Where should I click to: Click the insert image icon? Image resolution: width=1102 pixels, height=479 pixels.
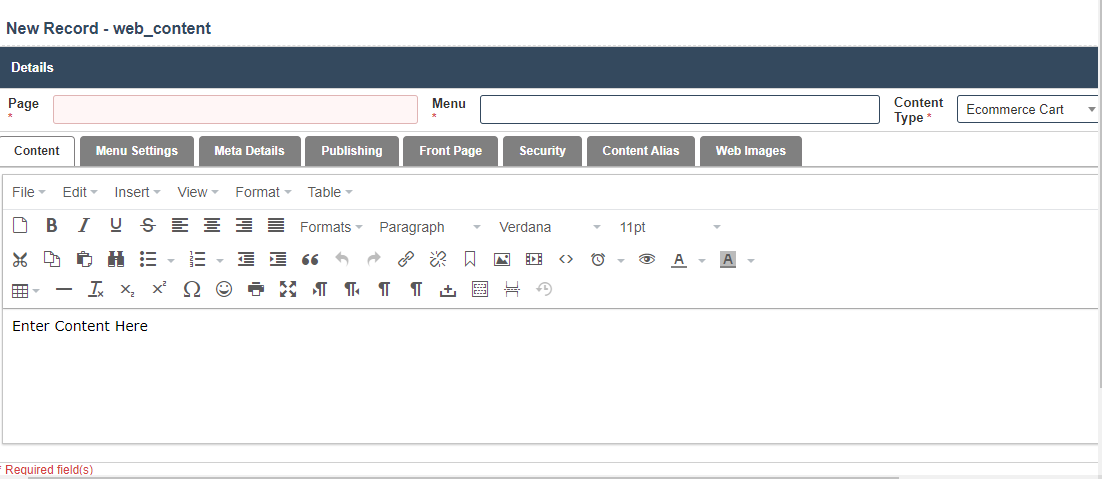click(x=502, y=259)
